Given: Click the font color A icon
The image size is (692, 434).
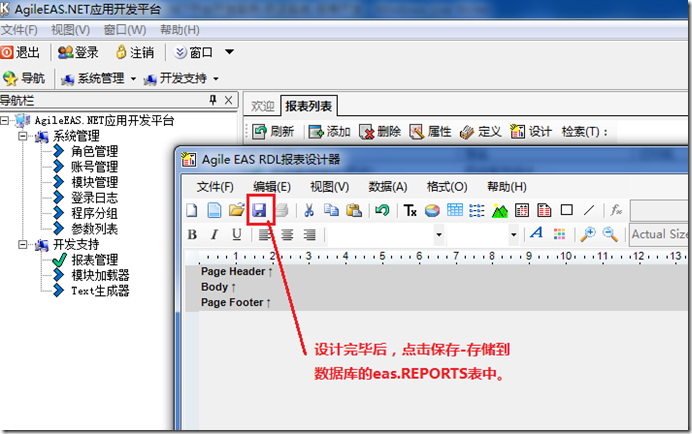Looking at the screenshot, I should click(537, 234).
